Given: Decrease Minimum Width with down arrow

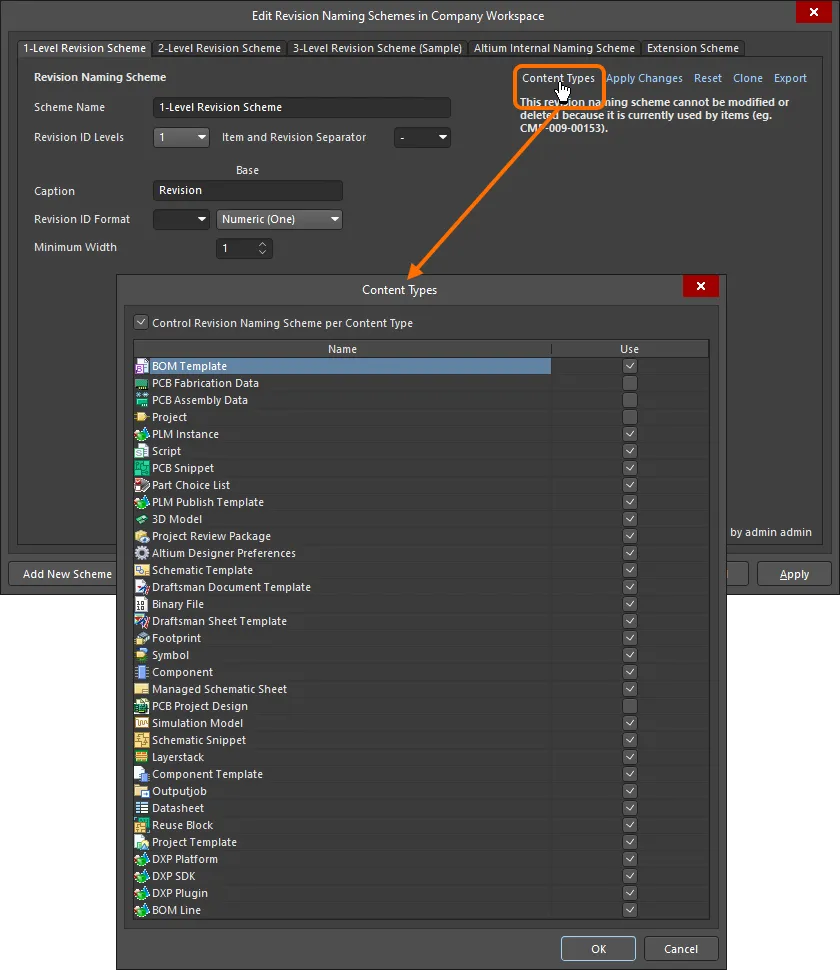Looking at the screenshot, I should coord(262,252).
